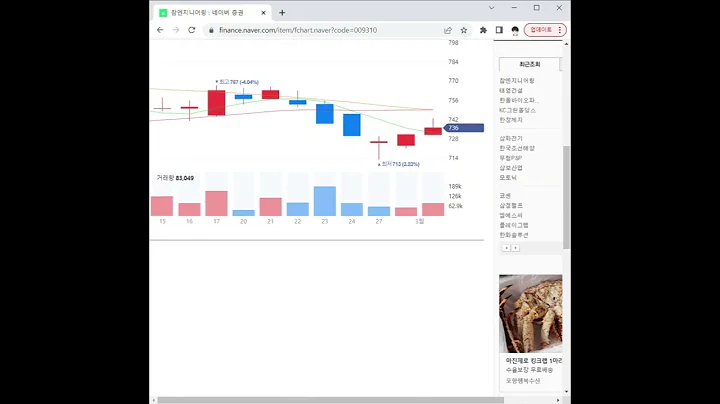
Task: Go back to the previous page
Action: [160, 30]
